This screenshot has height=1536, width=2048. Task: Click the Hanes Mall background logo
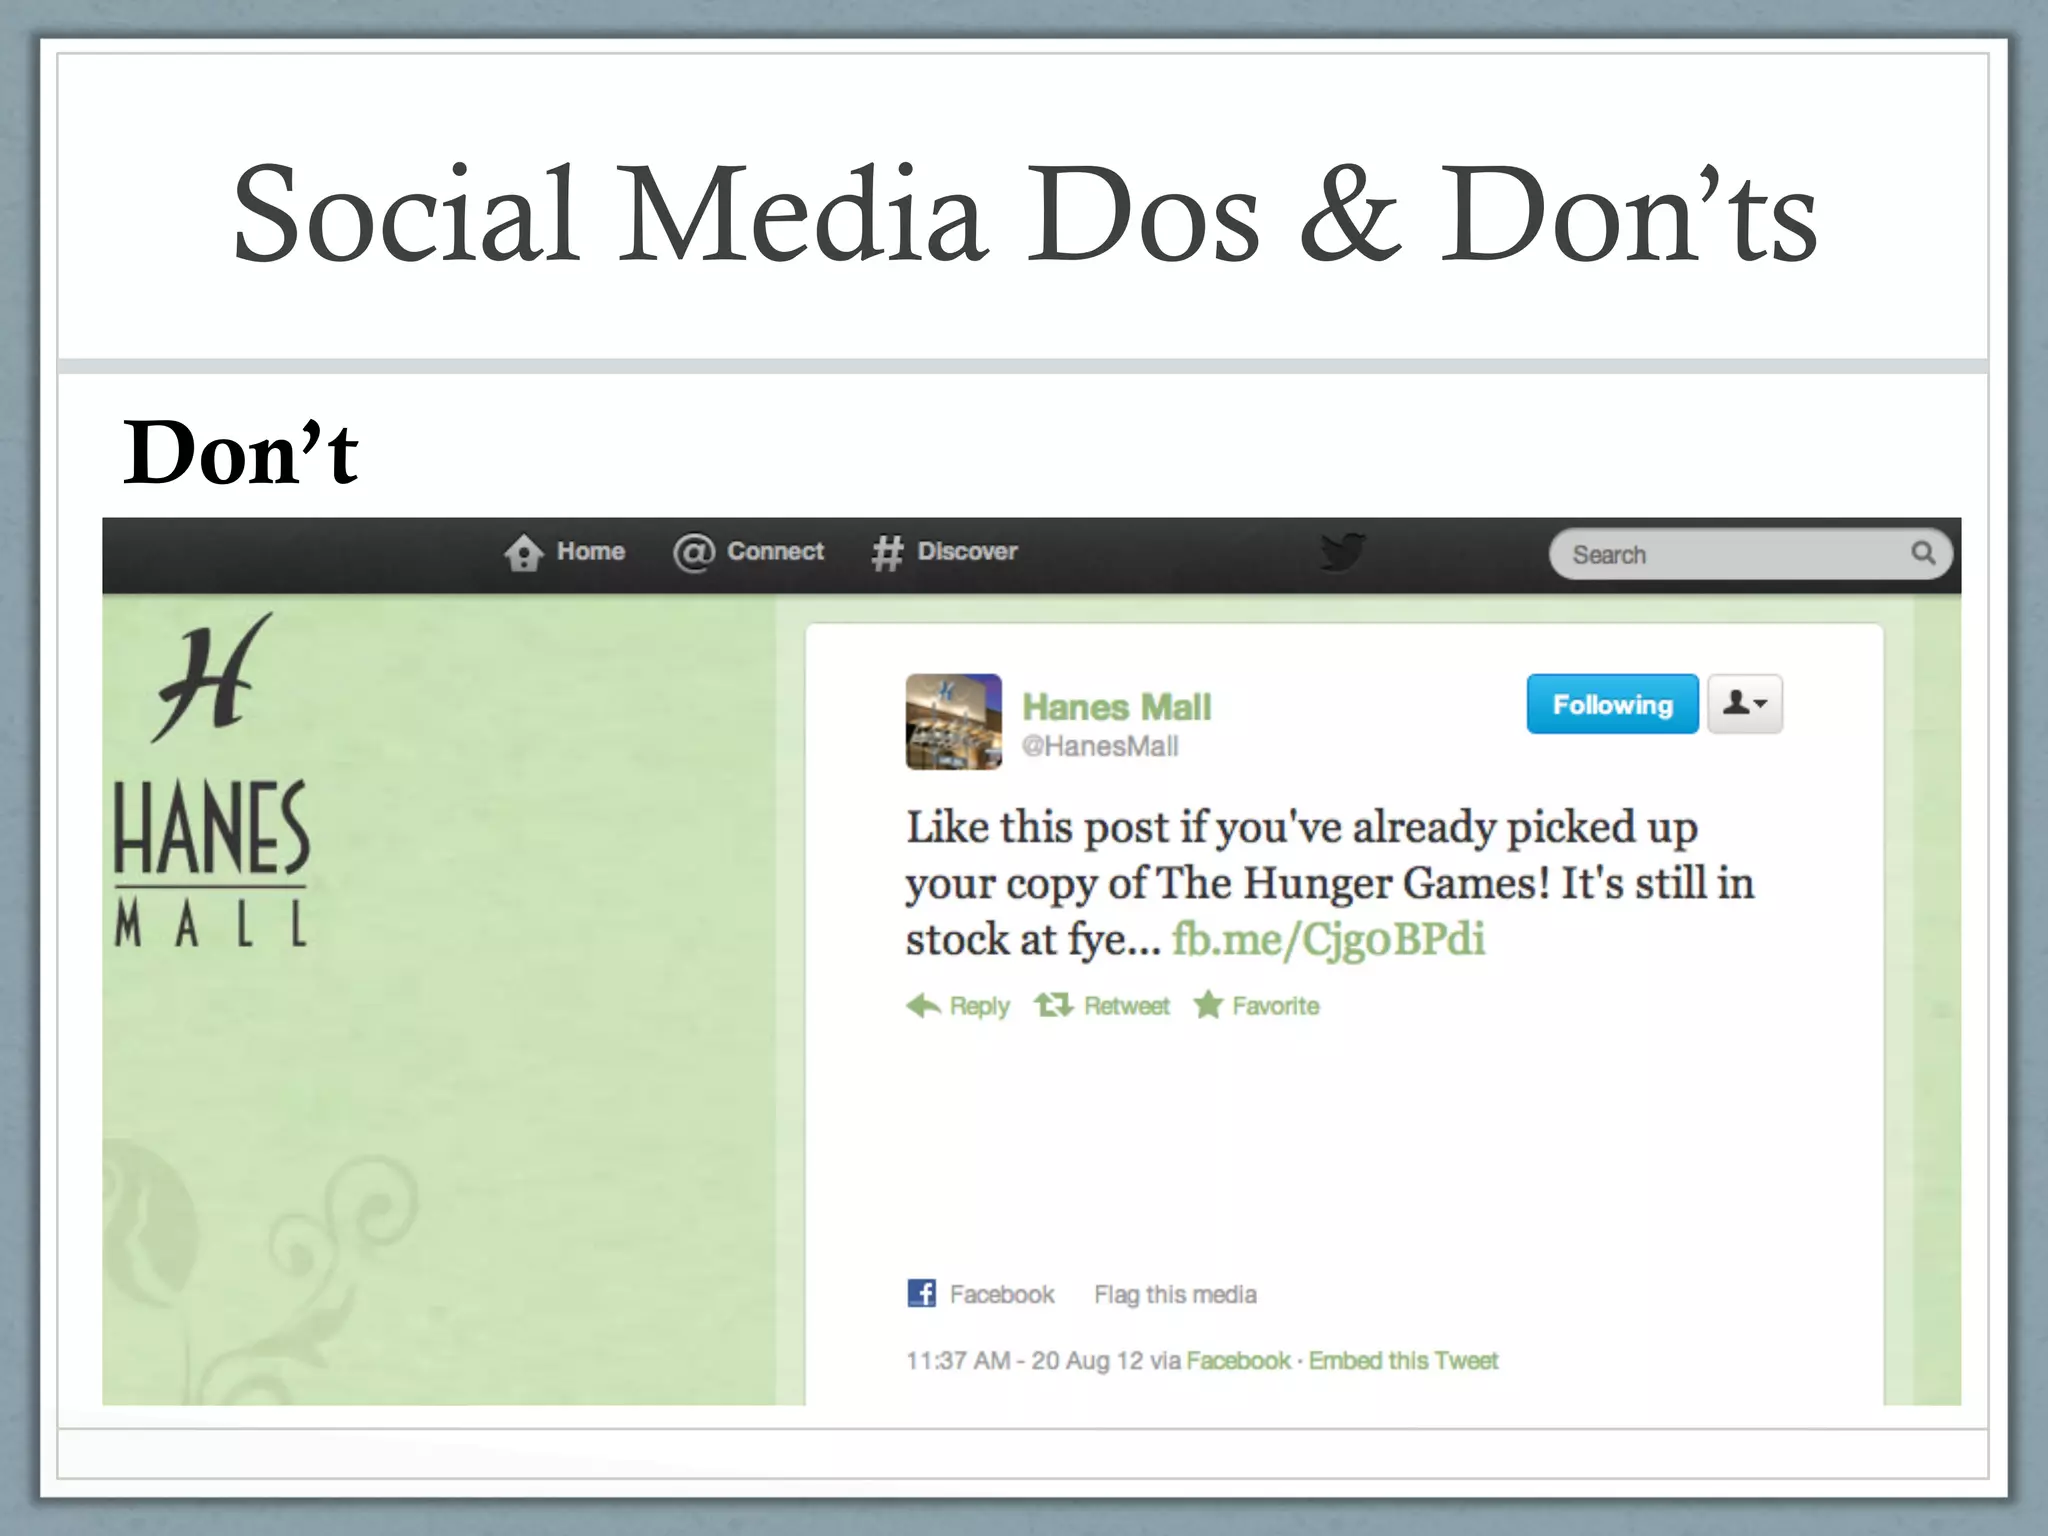pos(212,780)
